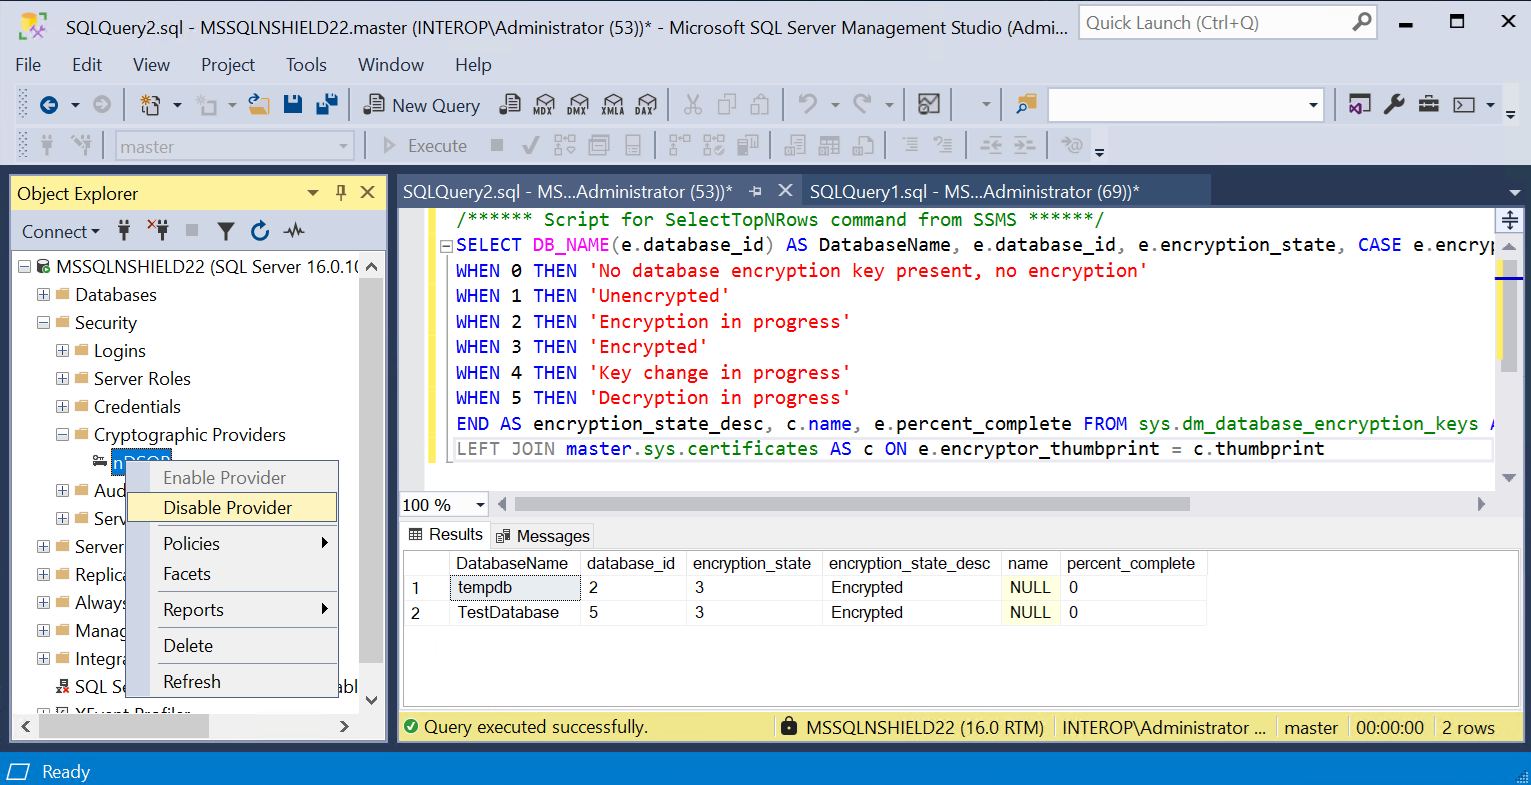Switch to the SQLQuery1.sql tab
The height and width of the screenshot is (785, 1531).
[974, 192]
